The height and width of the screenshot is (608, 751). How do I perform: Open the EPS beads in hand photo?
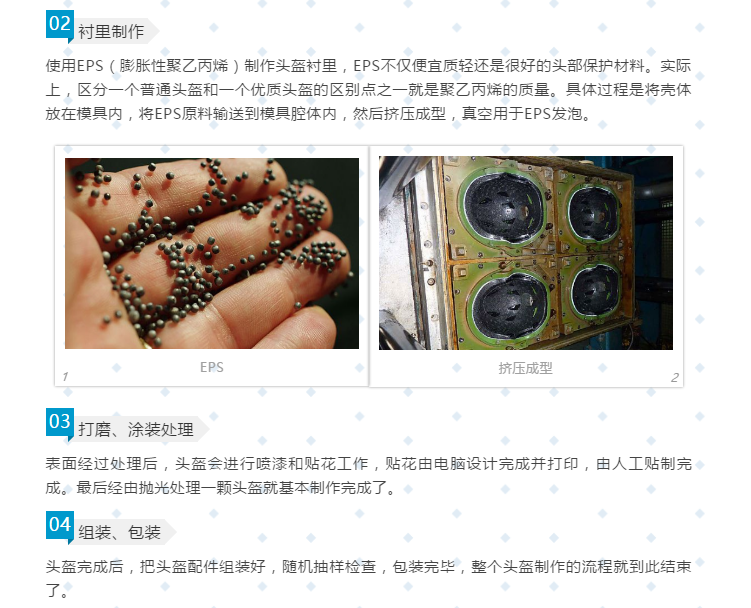point(212,253)
